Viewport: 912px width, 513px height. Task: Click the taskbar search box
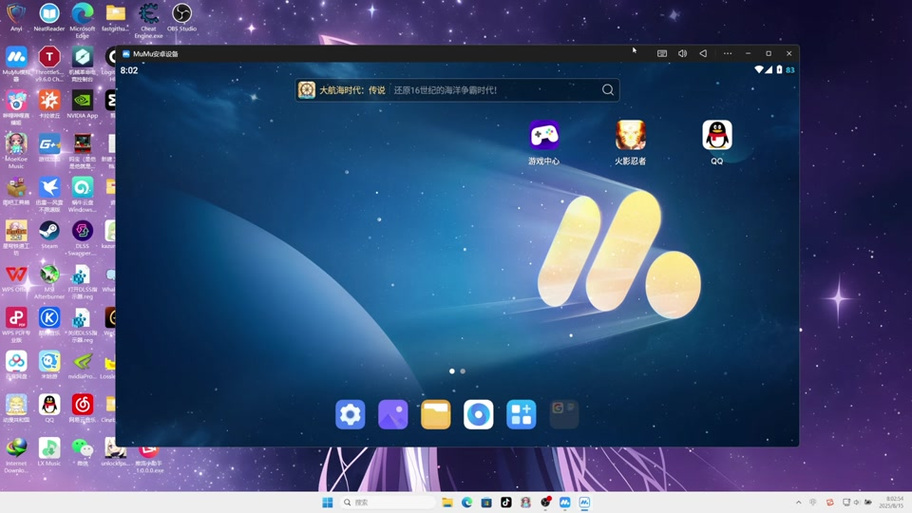point(388,502)
